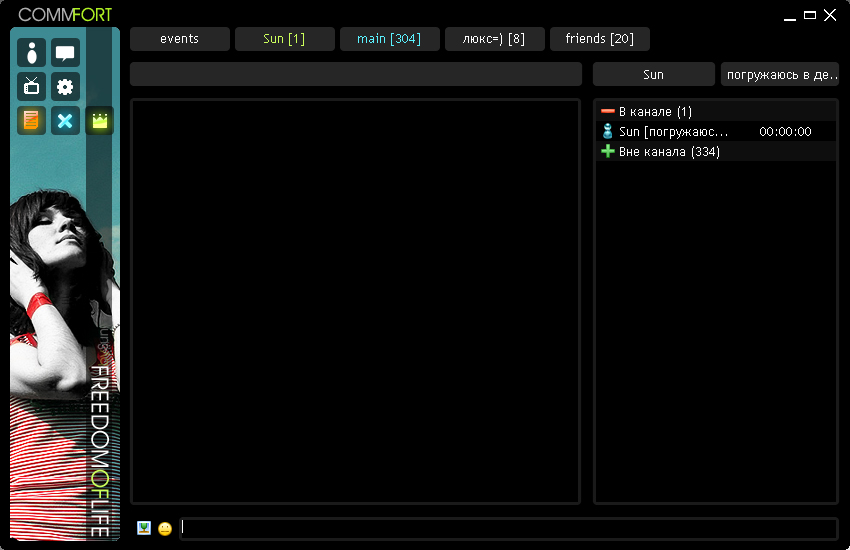850x550 pixels.
Task: Click the user profile person icon
Action: 32,53
